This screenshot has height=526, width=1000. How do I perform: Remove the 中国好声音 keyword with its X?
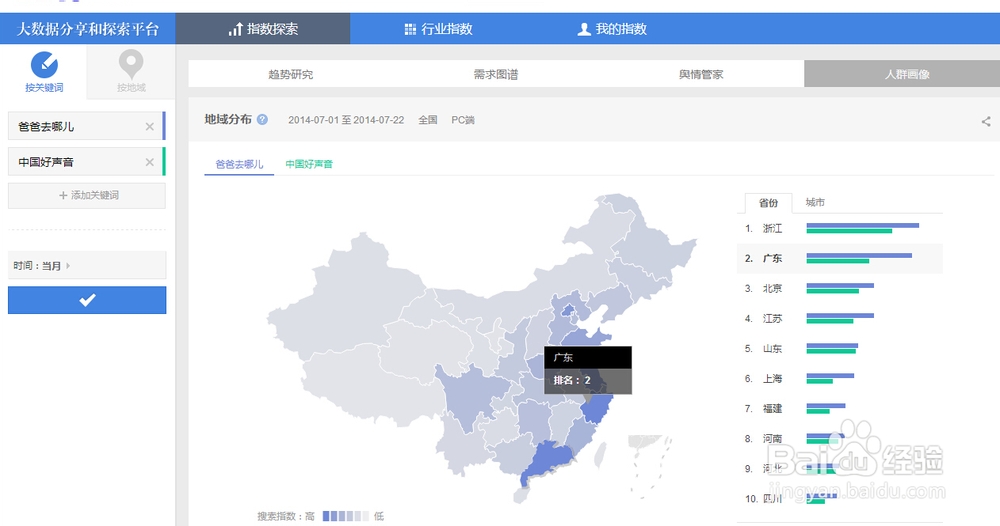149,162
